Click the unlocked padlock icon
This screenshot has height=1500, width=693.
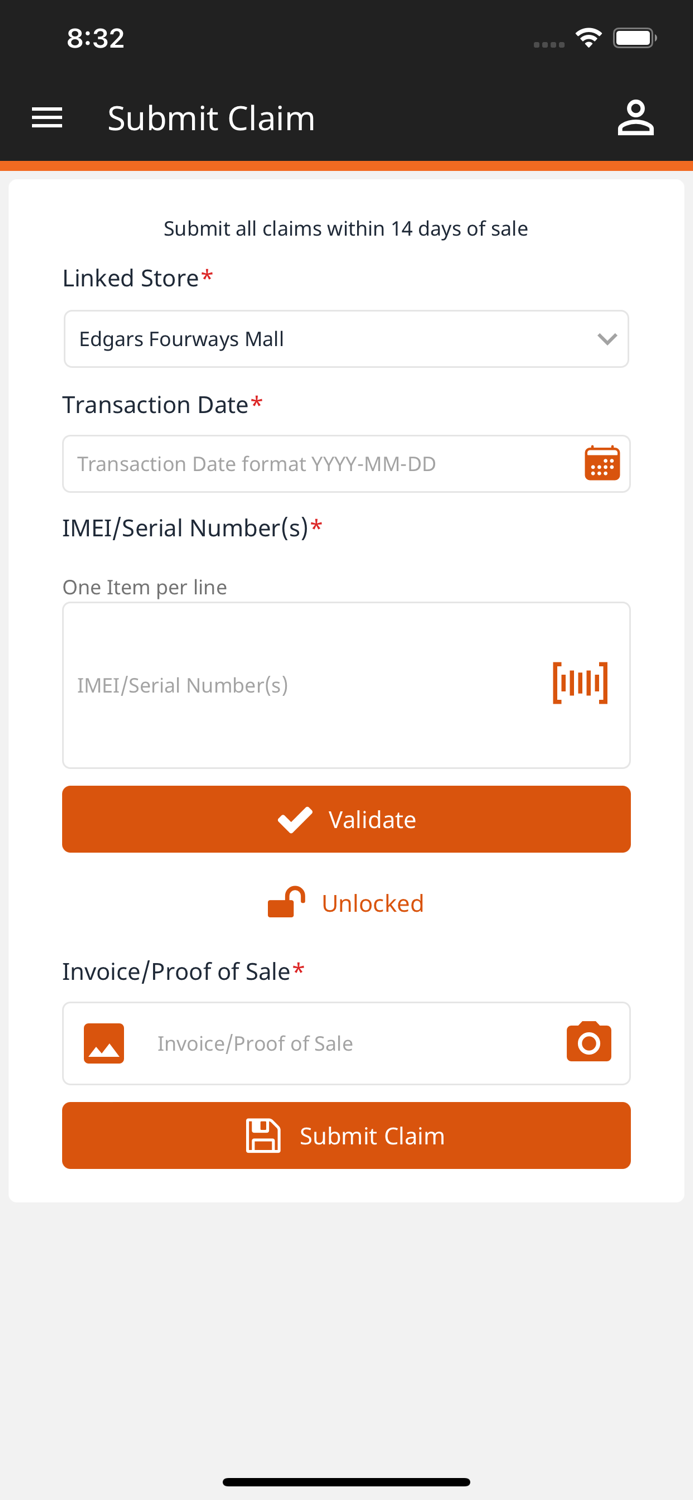285,900
